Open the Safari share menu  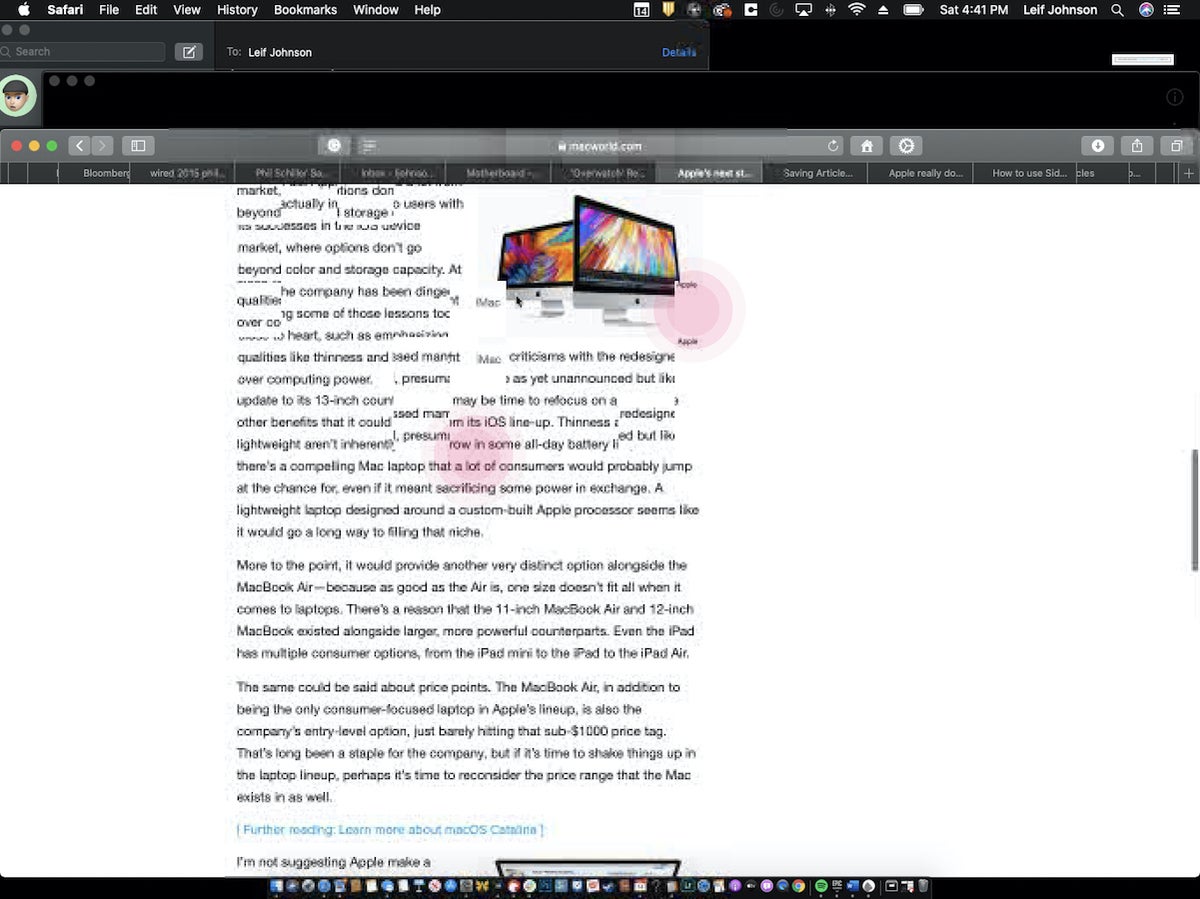1137,146
